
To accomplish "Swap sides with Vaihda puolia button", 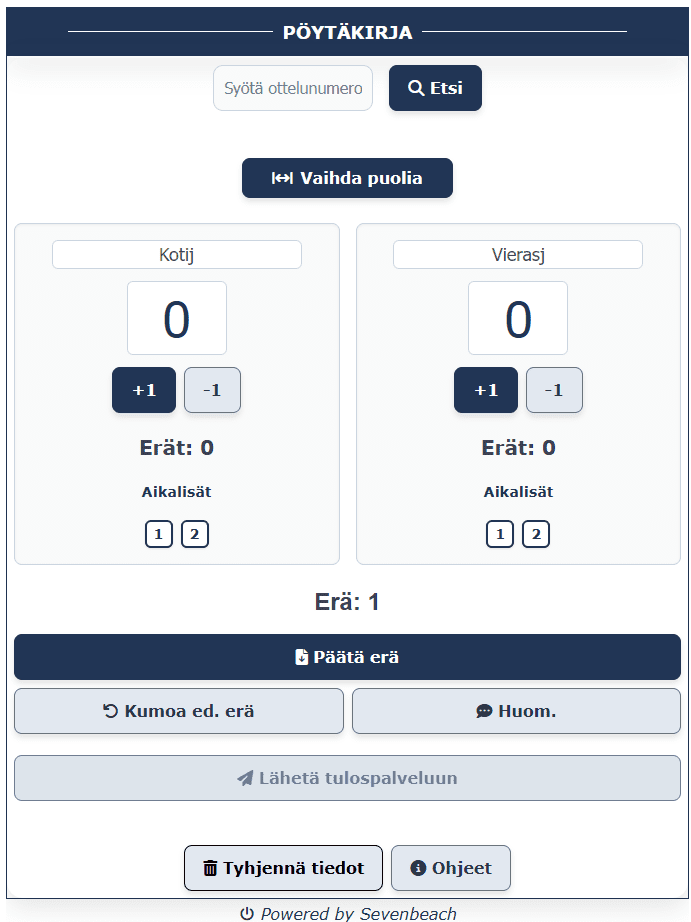I will pyautogui.click(x=348, y=178).
